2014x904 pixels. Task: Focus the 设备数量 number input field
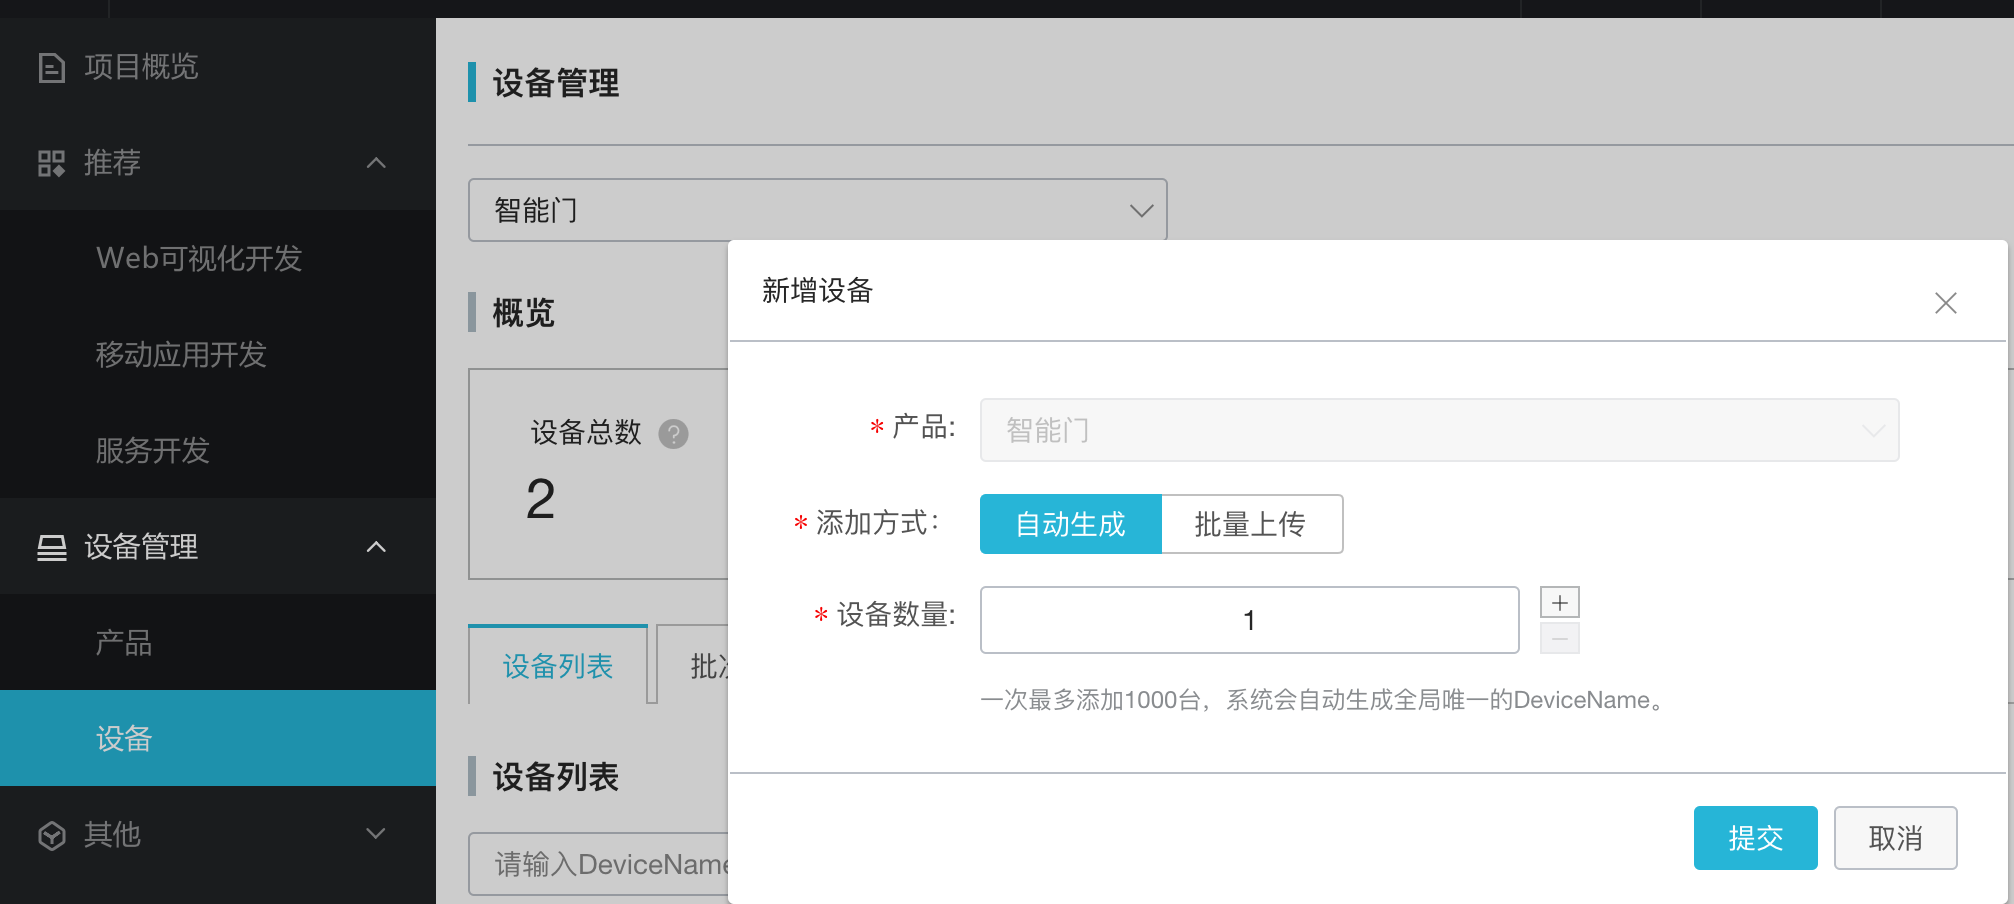(1249, 620)
